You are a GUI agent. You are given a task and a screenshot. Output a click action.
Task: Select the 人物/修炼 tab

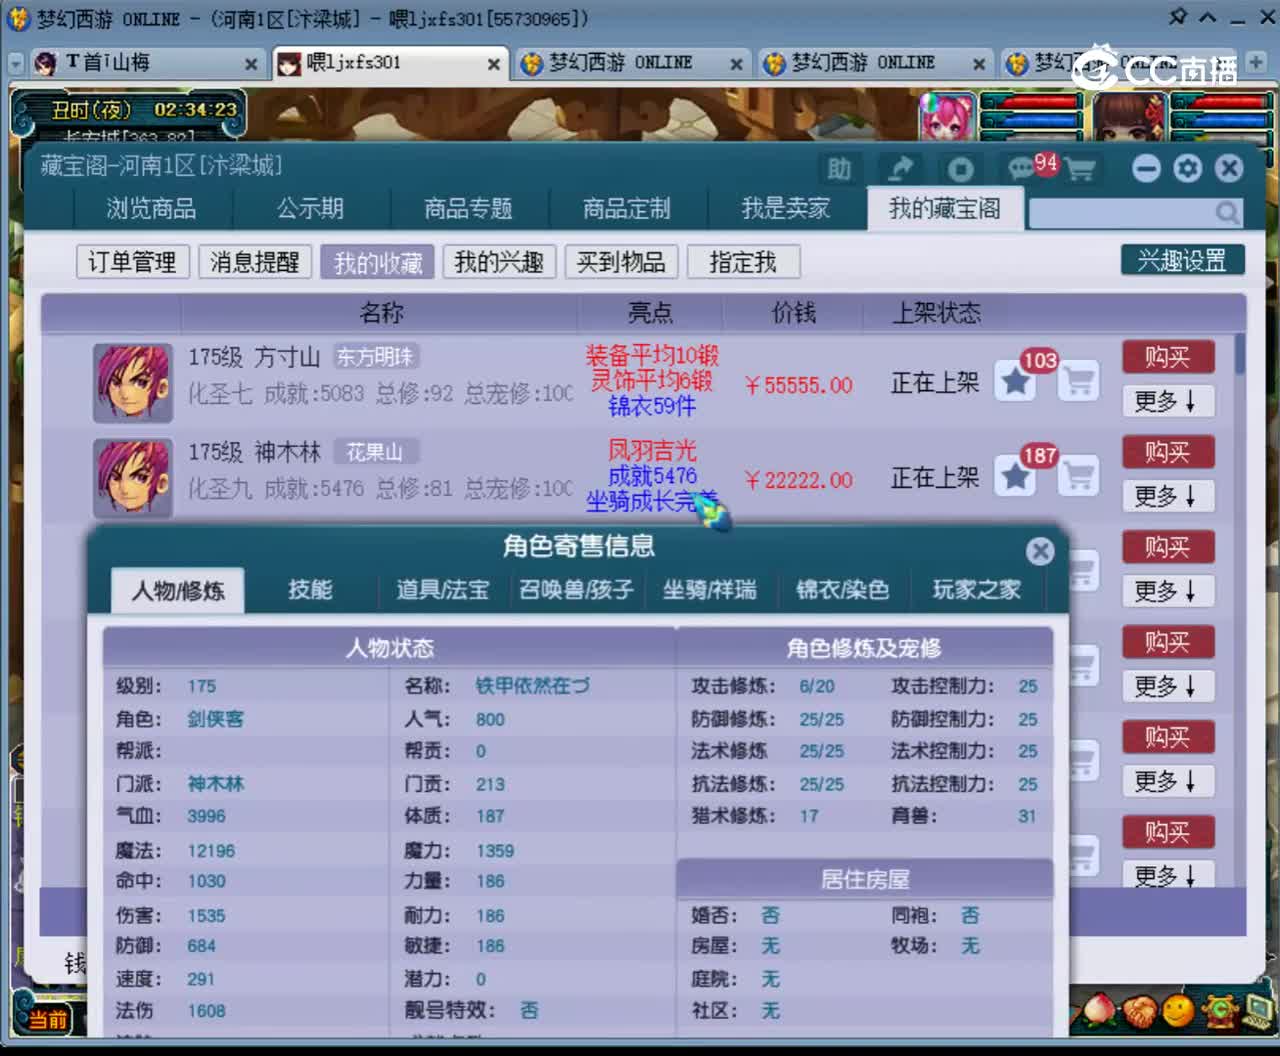coord(178,591)
